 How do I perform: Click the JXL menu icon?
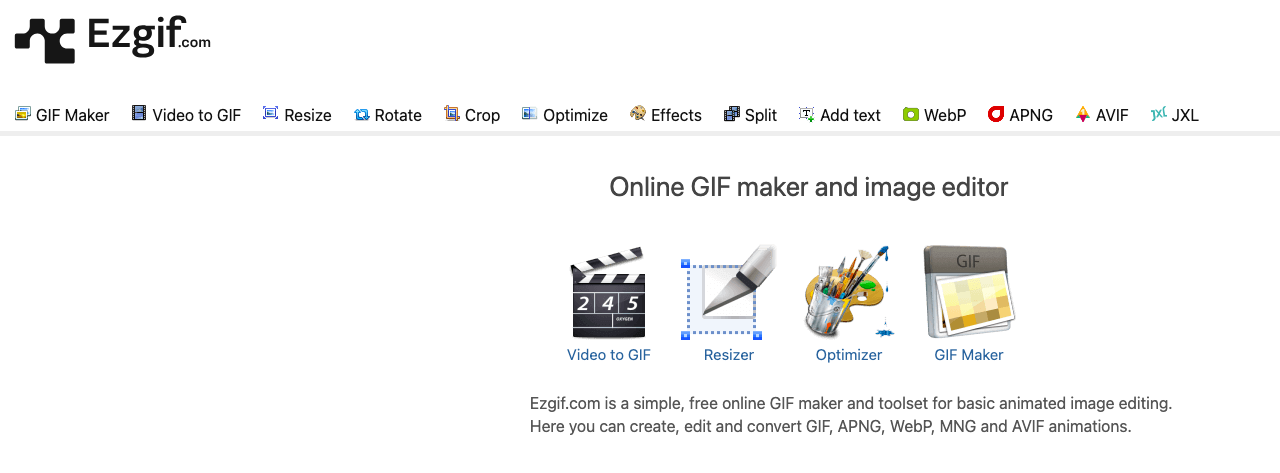1159,114
